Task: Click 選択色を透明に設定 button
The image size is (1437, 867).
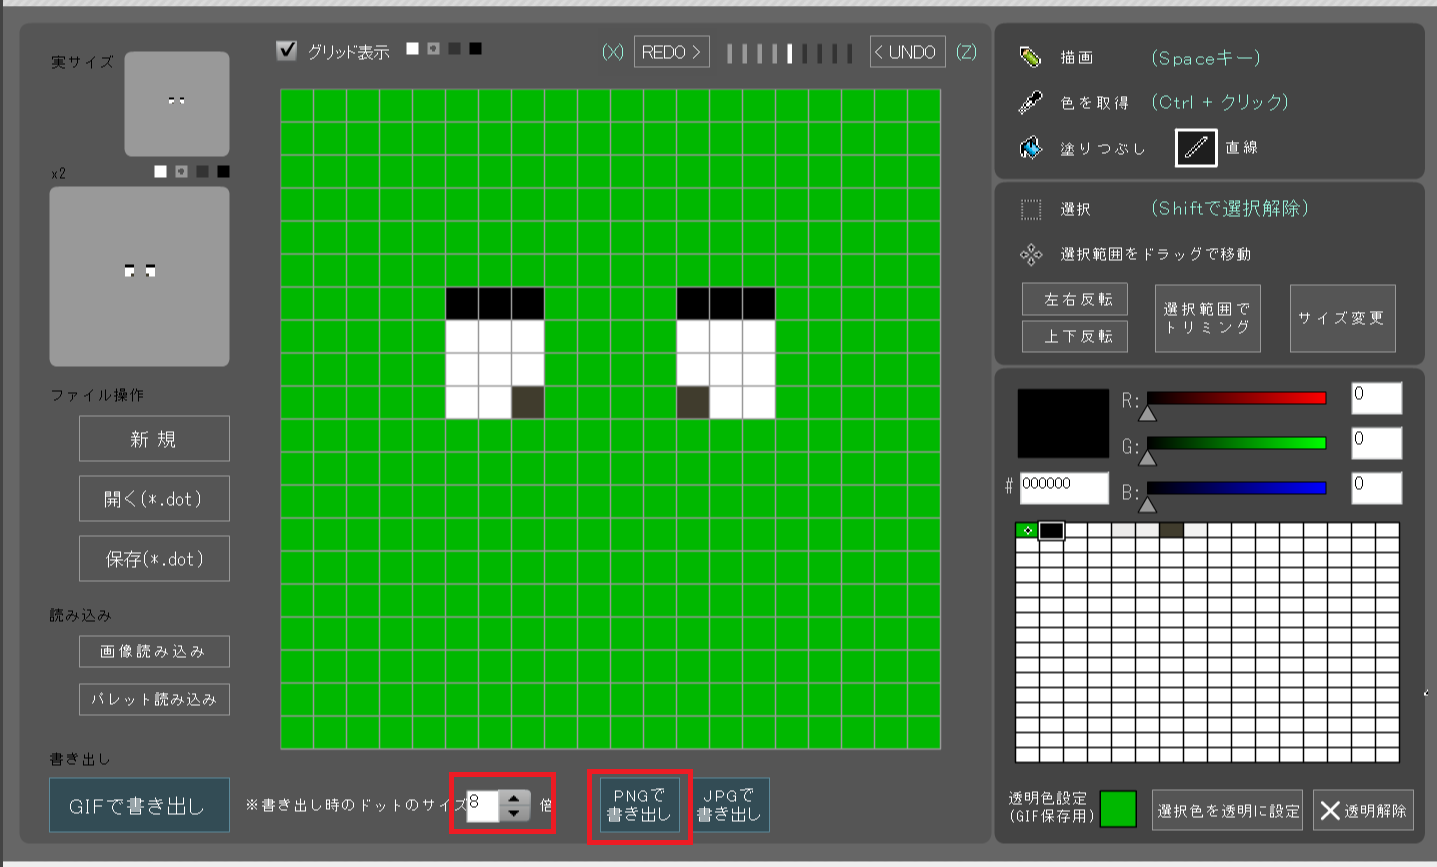Action: 1228,811
